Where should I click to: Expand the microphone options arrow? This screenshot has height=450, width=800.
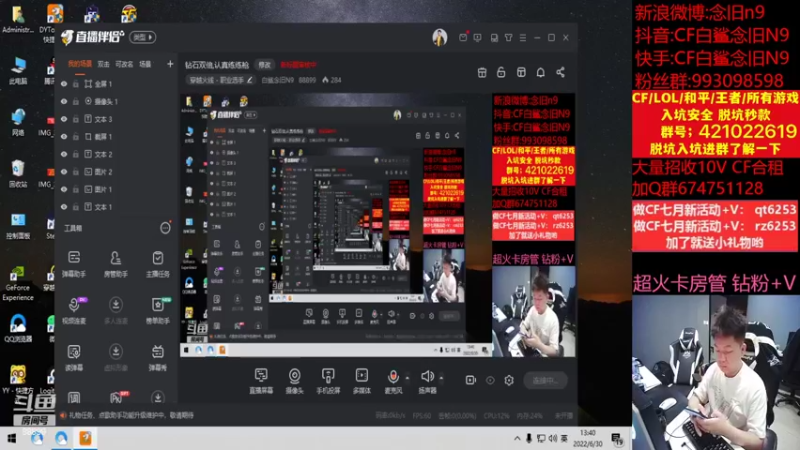407,378
